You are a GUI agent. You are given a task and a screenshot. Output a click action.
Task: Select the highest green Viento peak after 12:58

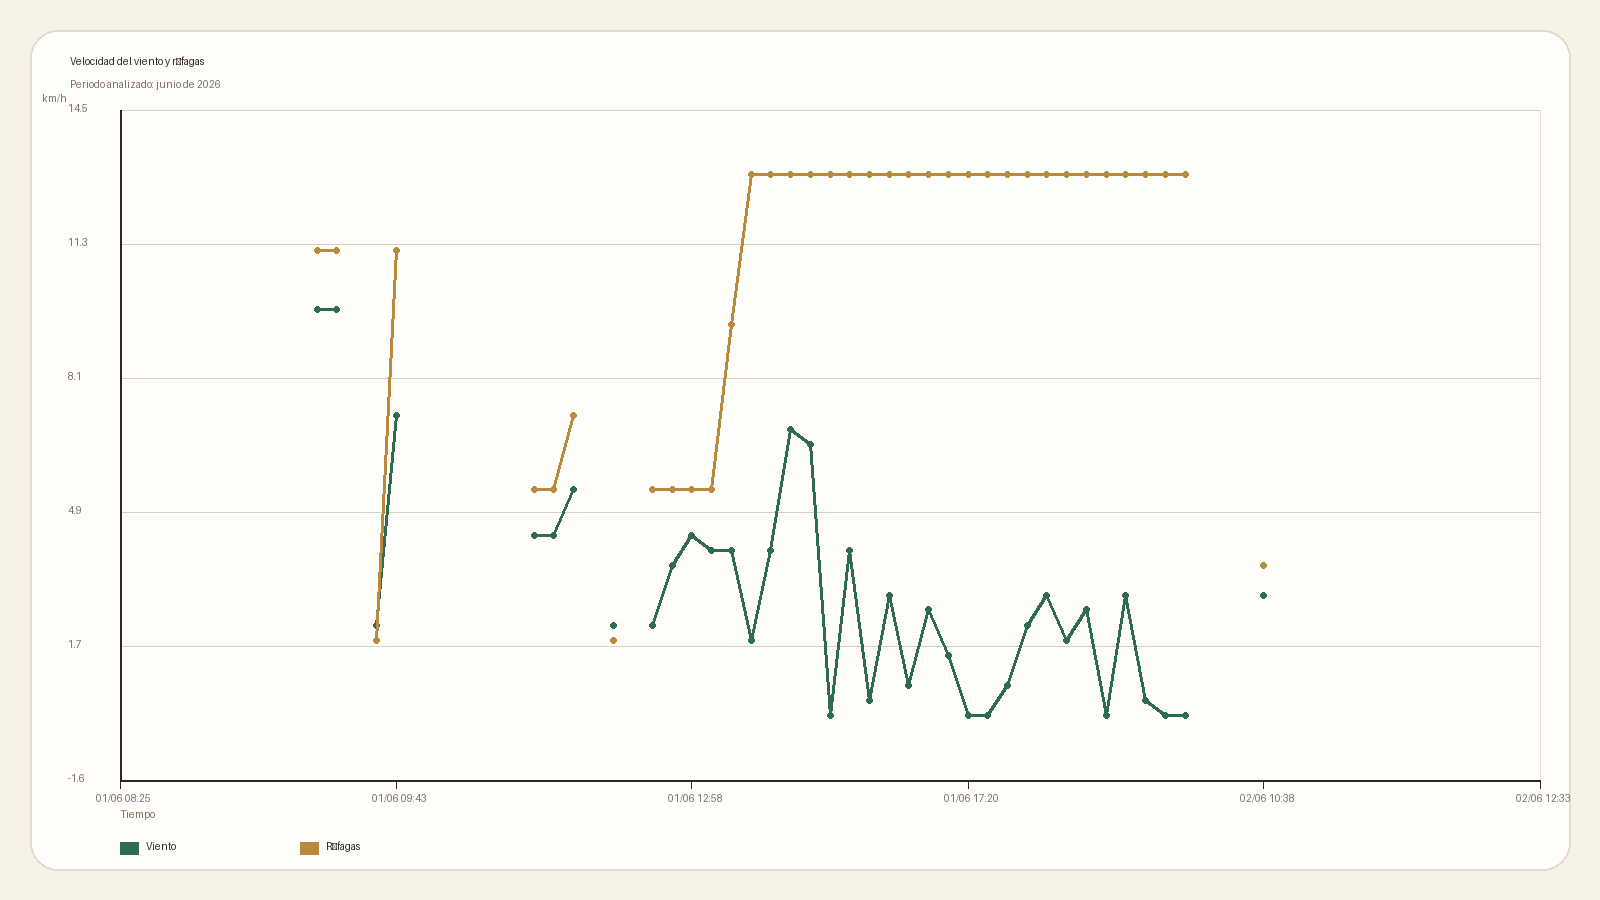pyautogui.click(x=790, y=430)
